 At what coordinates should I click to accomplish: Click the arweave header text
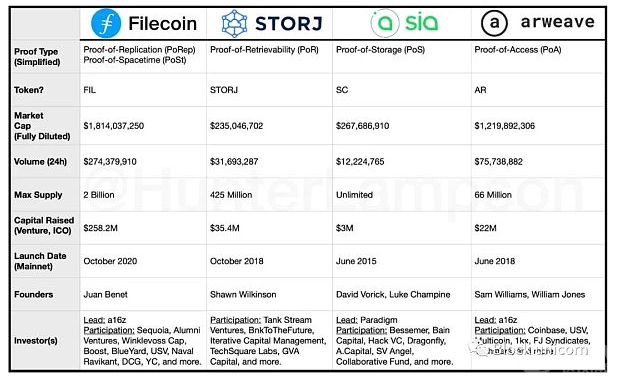[557, 22]
